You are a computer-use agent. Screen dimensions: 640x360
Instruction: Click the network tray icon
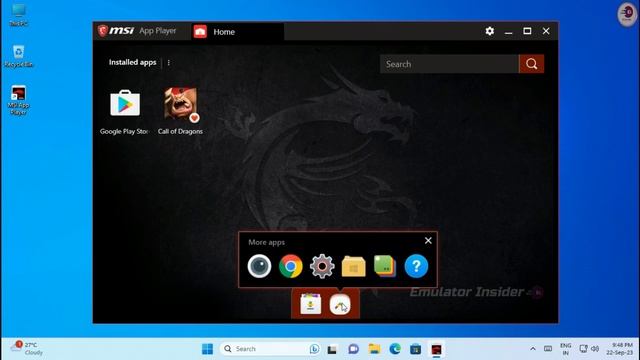coord(584,349)
